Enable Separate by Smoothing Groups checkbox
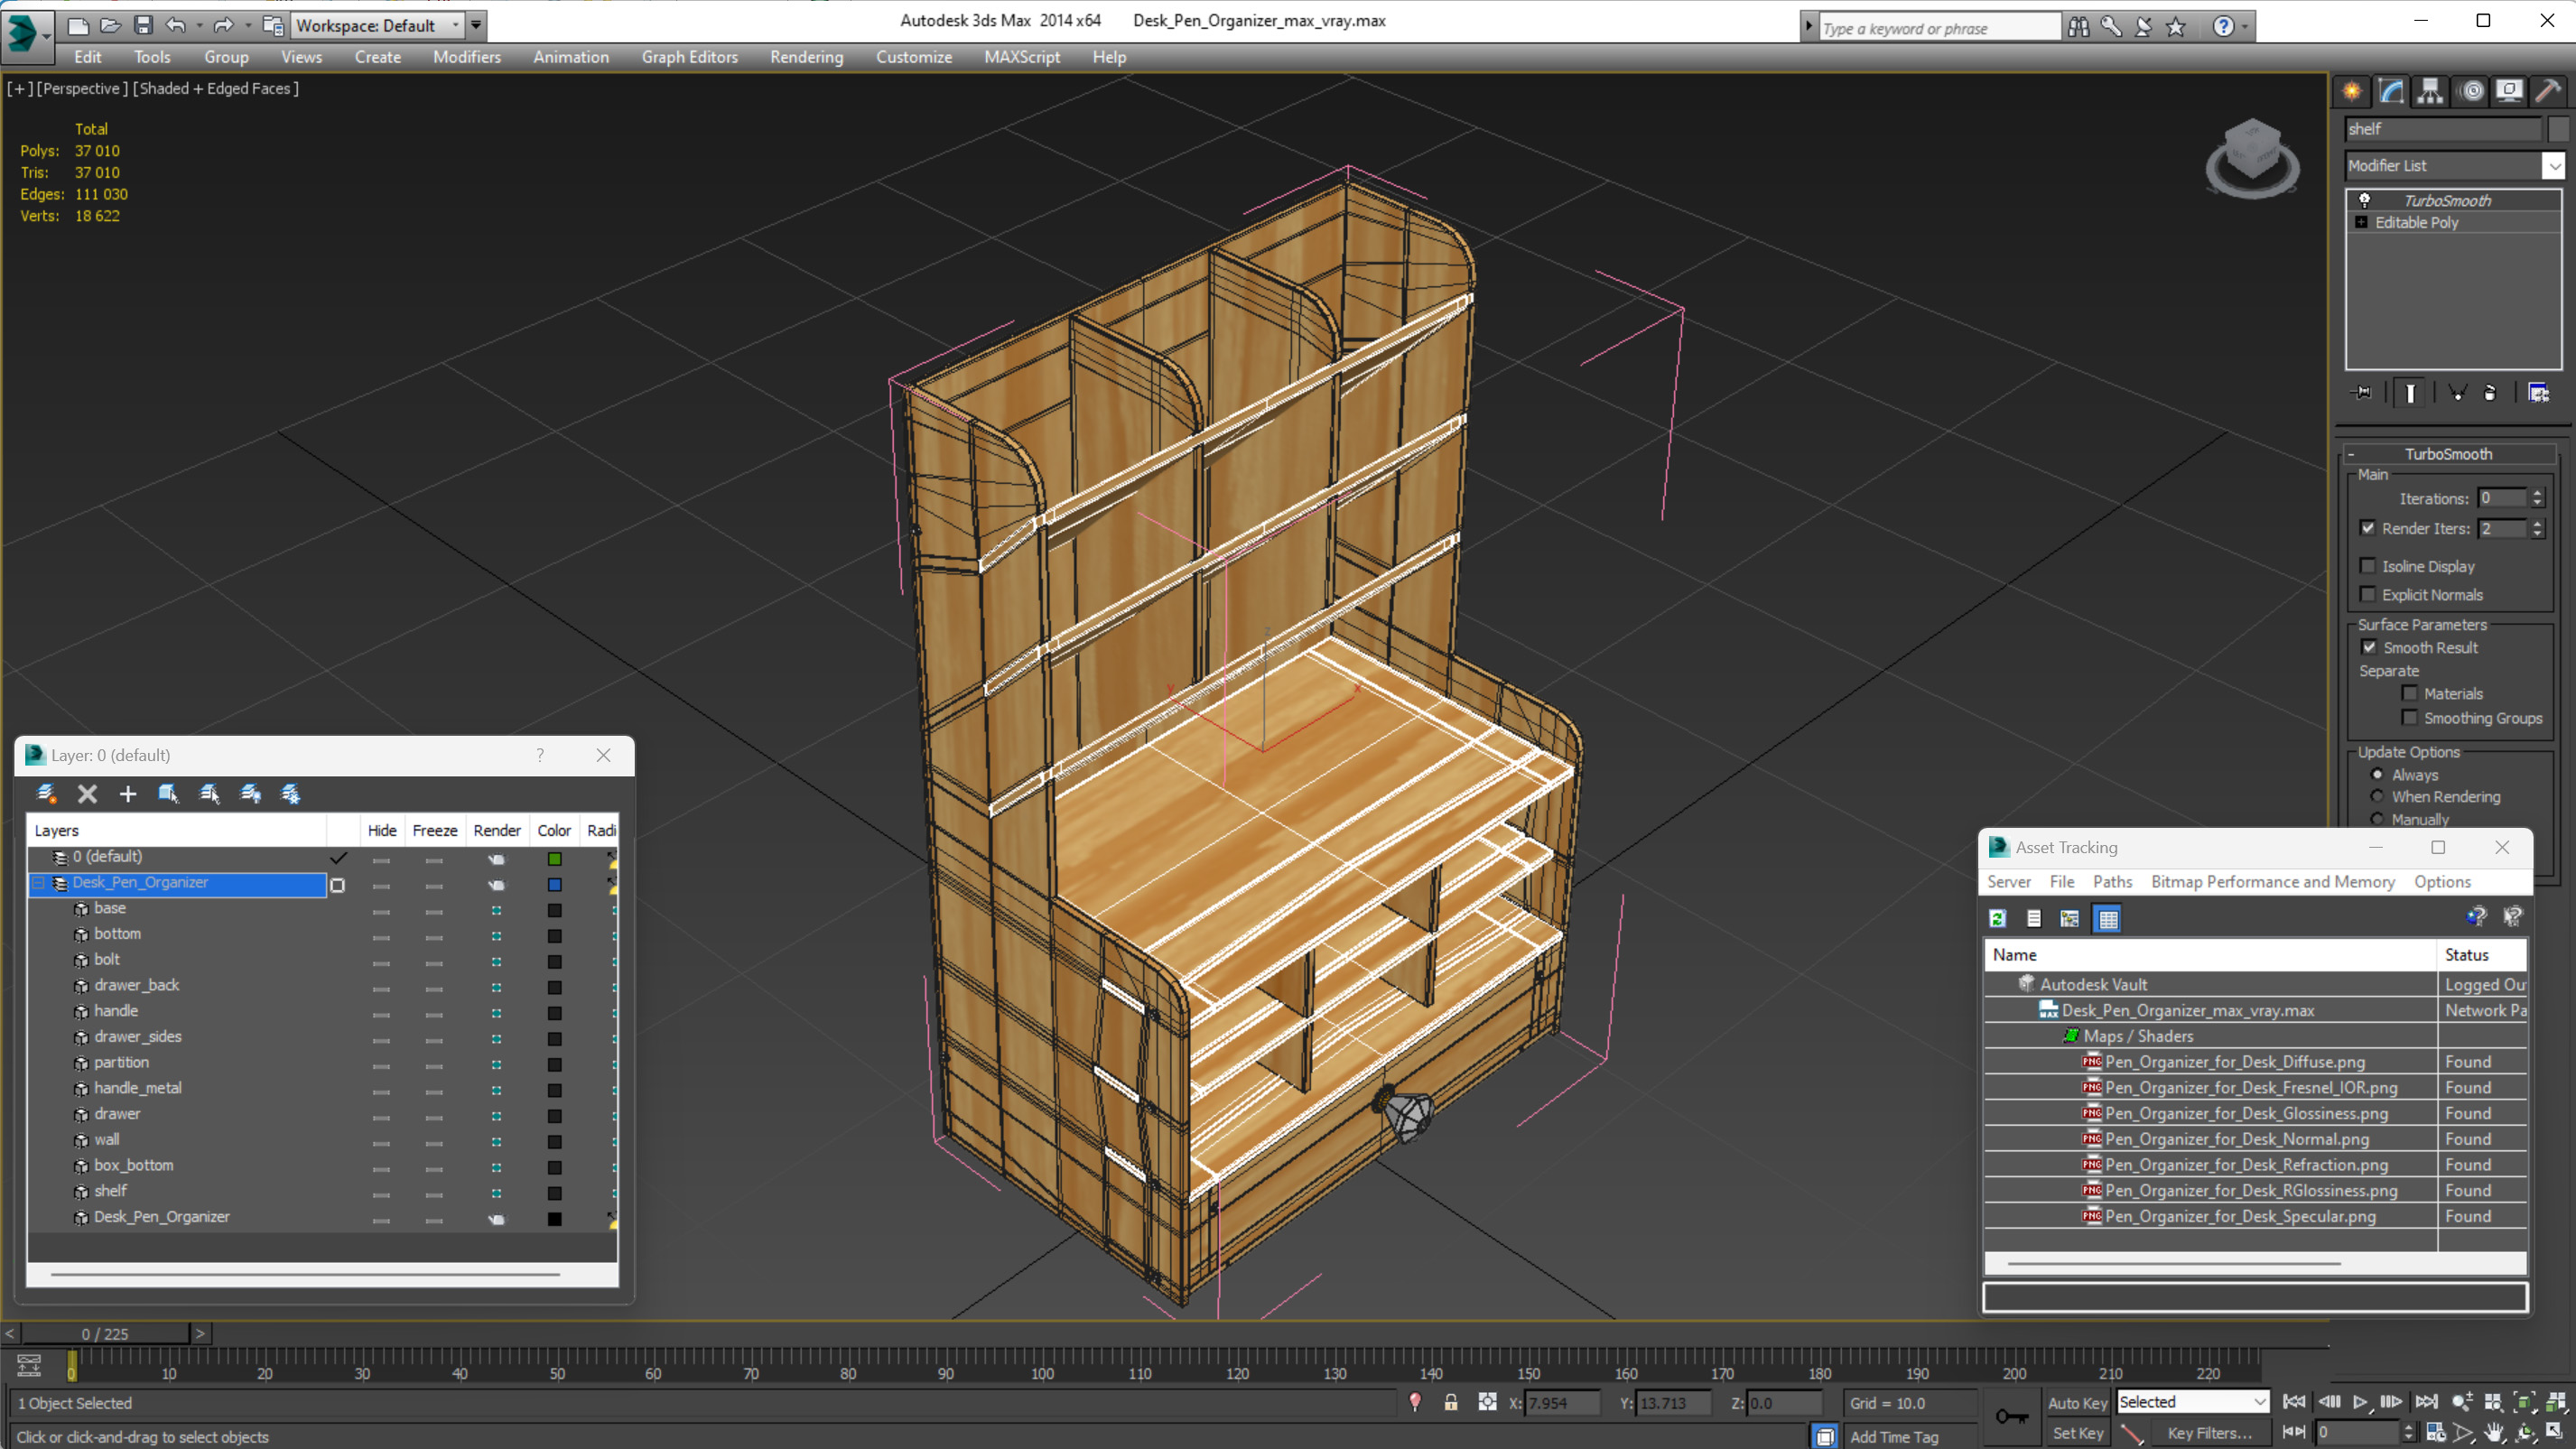This screenshot has height=1449, width=2576. coord(2410,718)
